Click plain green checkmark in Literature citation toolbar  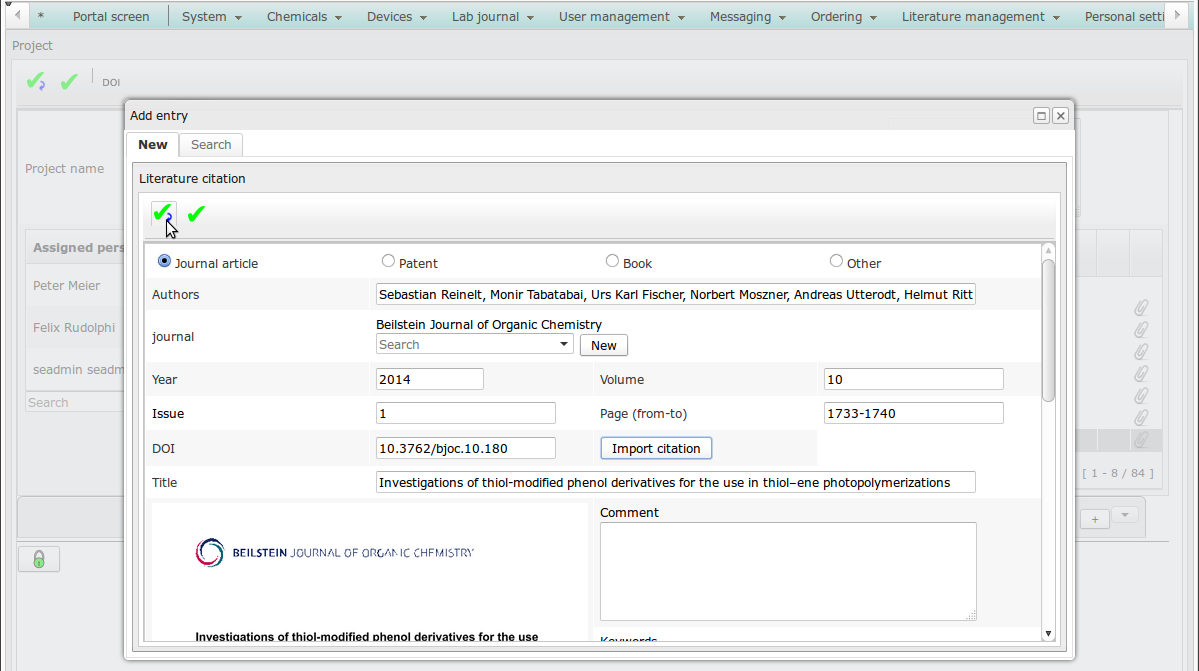(196, 214)
